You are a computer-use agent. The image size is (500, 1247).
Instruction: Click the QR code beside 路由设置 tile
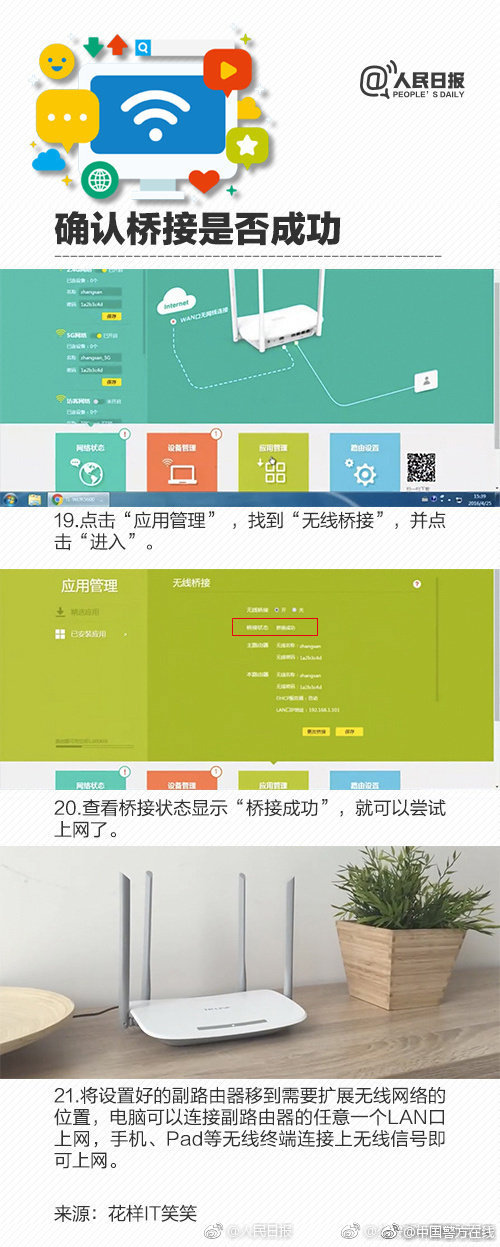tap(421, 468)
